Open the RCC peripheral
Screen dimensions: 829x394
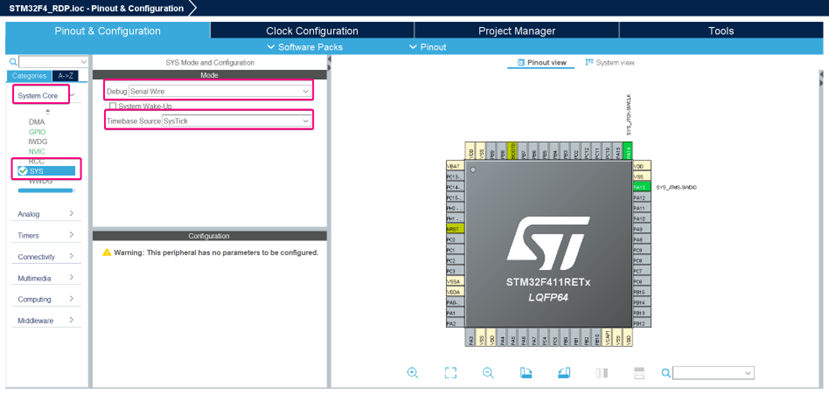[36, 161]
